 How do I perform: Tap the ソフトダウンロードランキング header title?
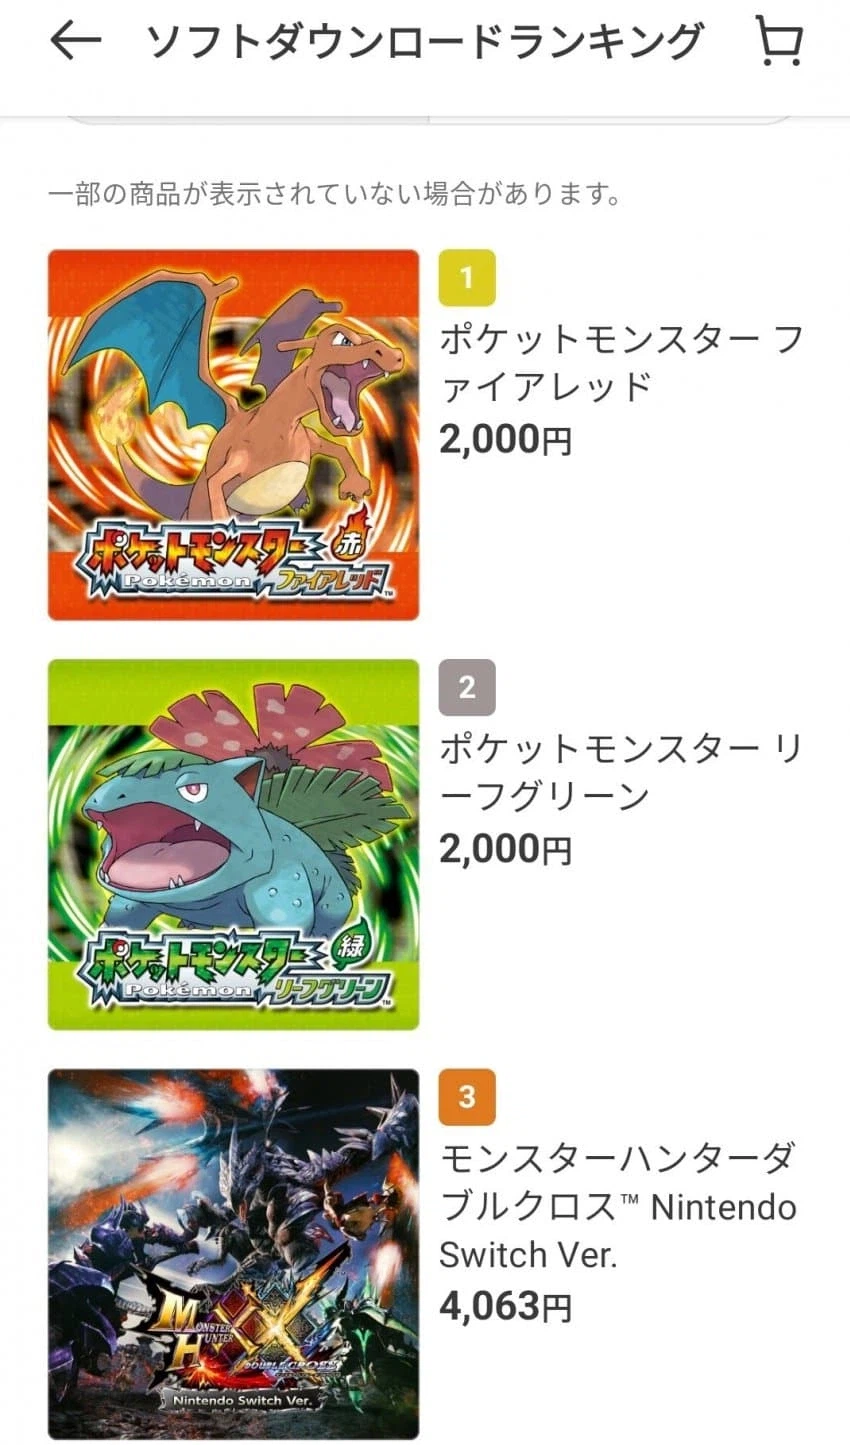[425, 42]
